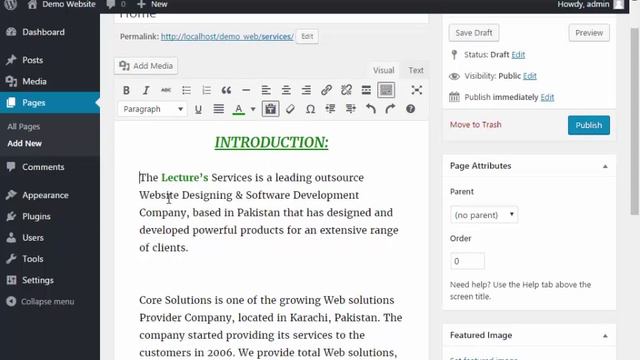This screenshot has height=360, width=640.
Task: Insert Read More tag
Action: [366, 90]
